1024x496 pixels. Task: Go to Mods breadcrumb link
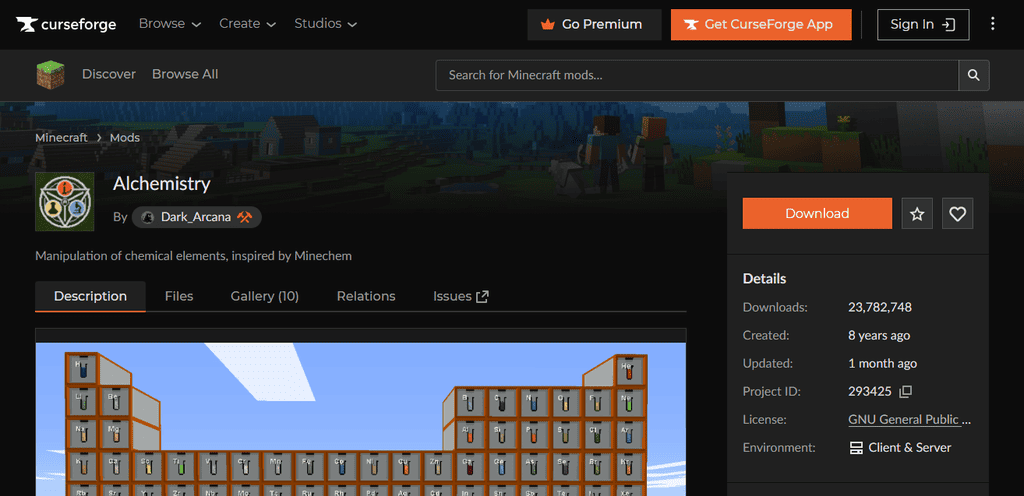(125, 138)
